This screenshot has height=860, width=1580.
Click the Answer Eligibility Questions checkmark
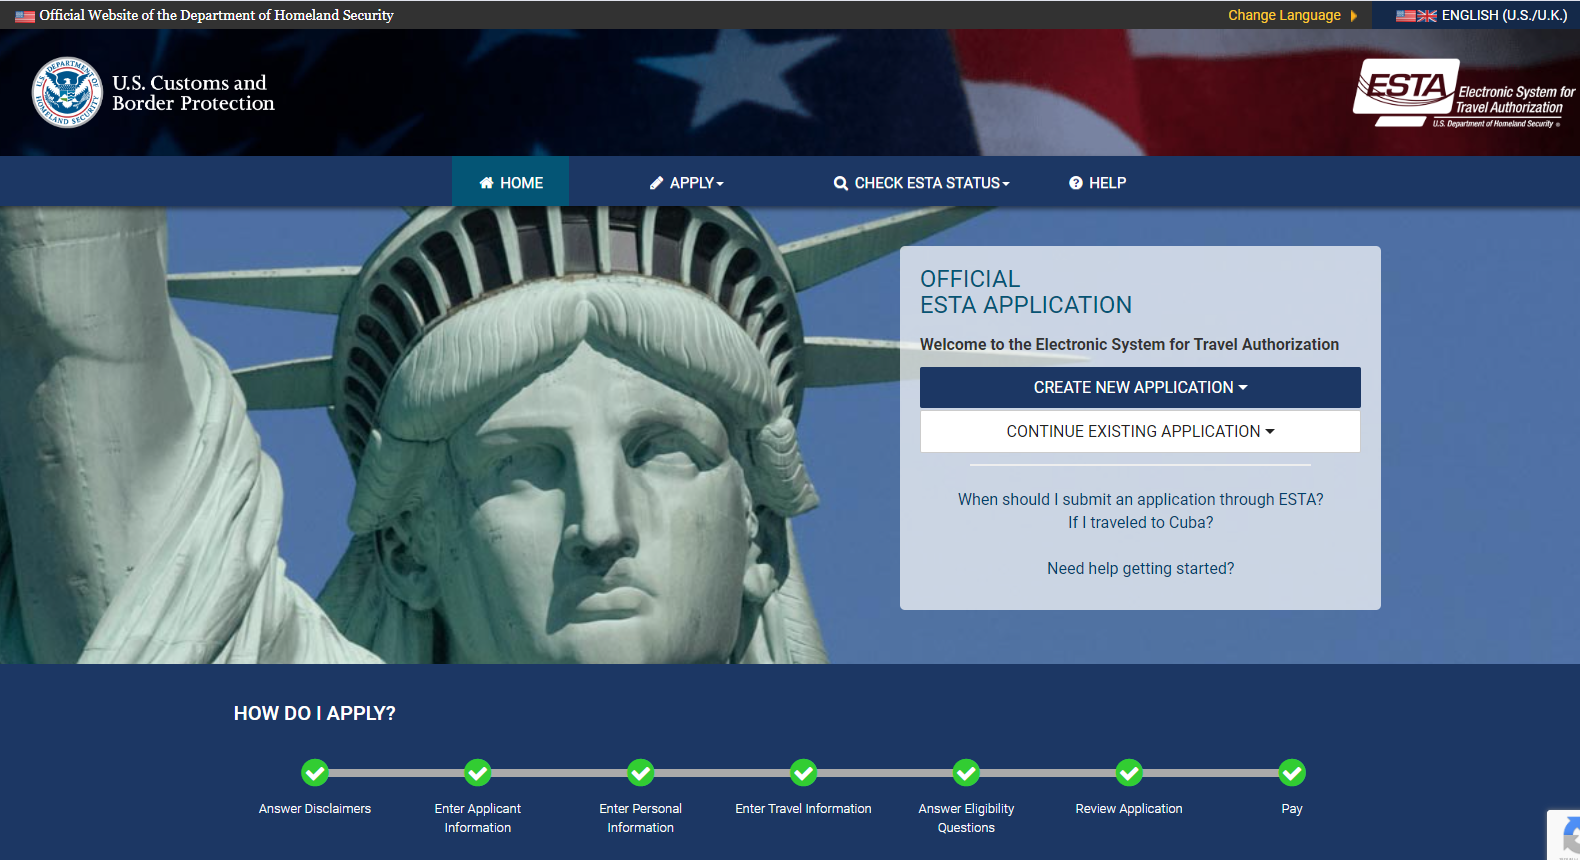[x=966, y=773]
